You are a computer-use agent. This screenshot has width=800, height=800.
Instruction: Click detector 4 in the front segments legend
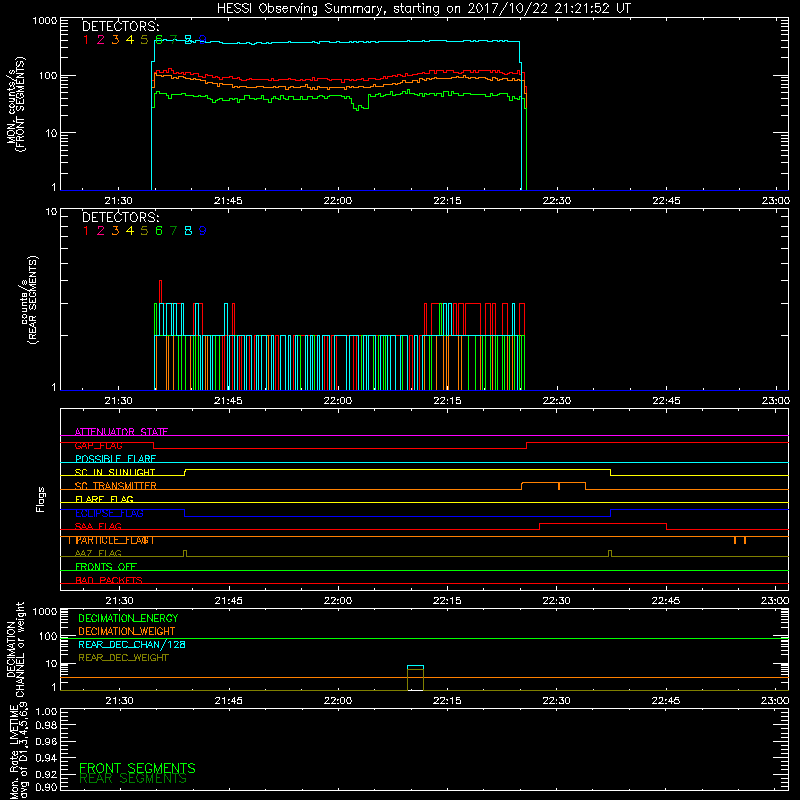[x=130, y=40]
